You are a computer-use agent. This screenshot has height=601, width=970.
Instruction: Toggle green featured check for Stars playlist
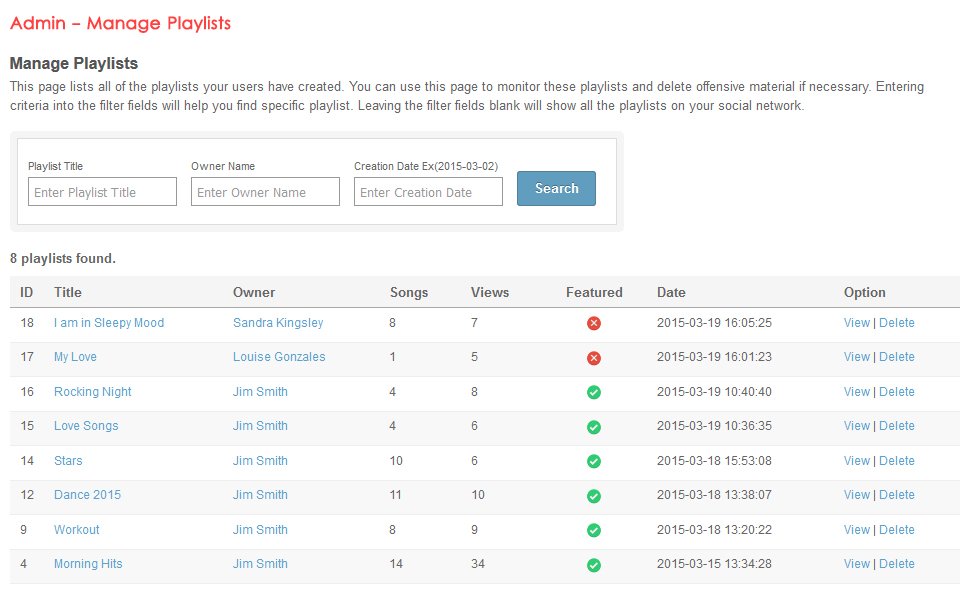594,461
